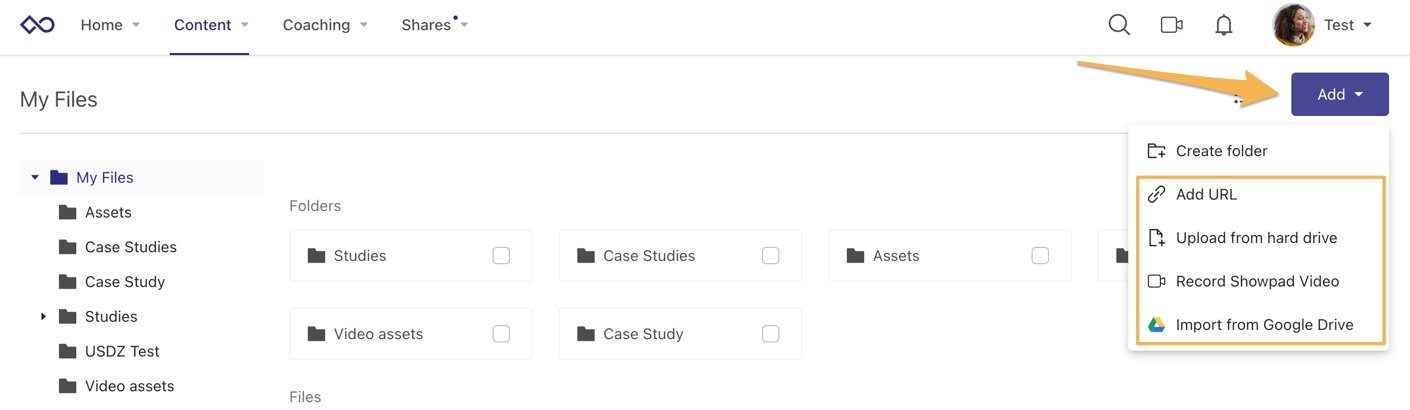Choose Upload from hard drive option
The image size is (1410, 410).
pyautogui.click(x=1256, y=238)
